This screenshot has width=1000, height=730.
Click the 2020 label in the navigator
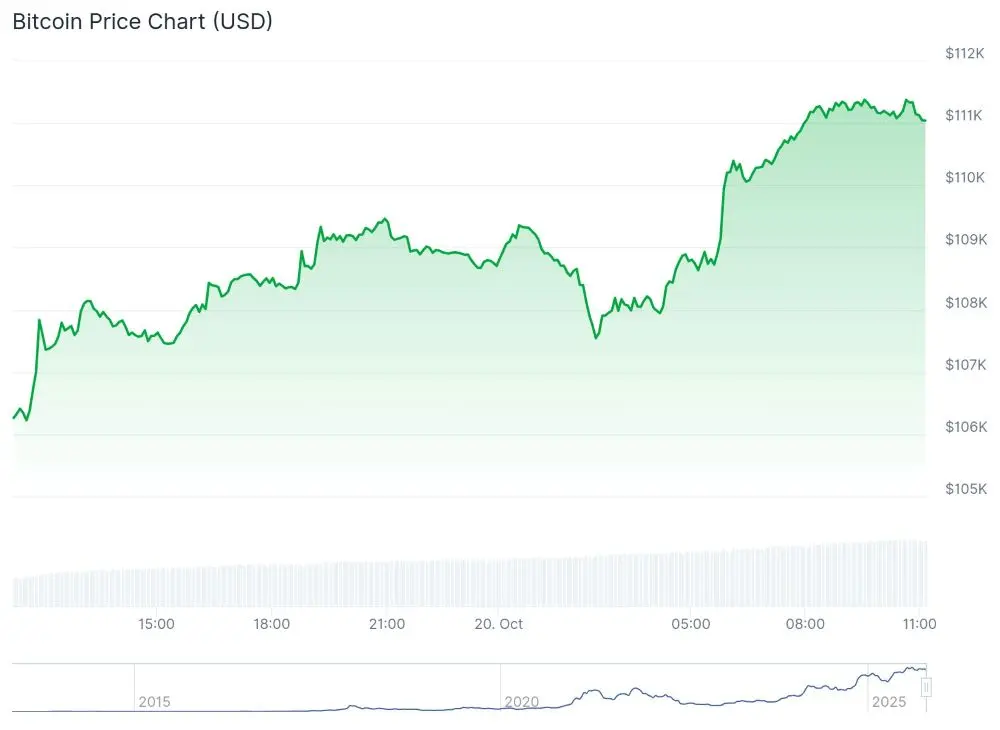coord(521,702)
